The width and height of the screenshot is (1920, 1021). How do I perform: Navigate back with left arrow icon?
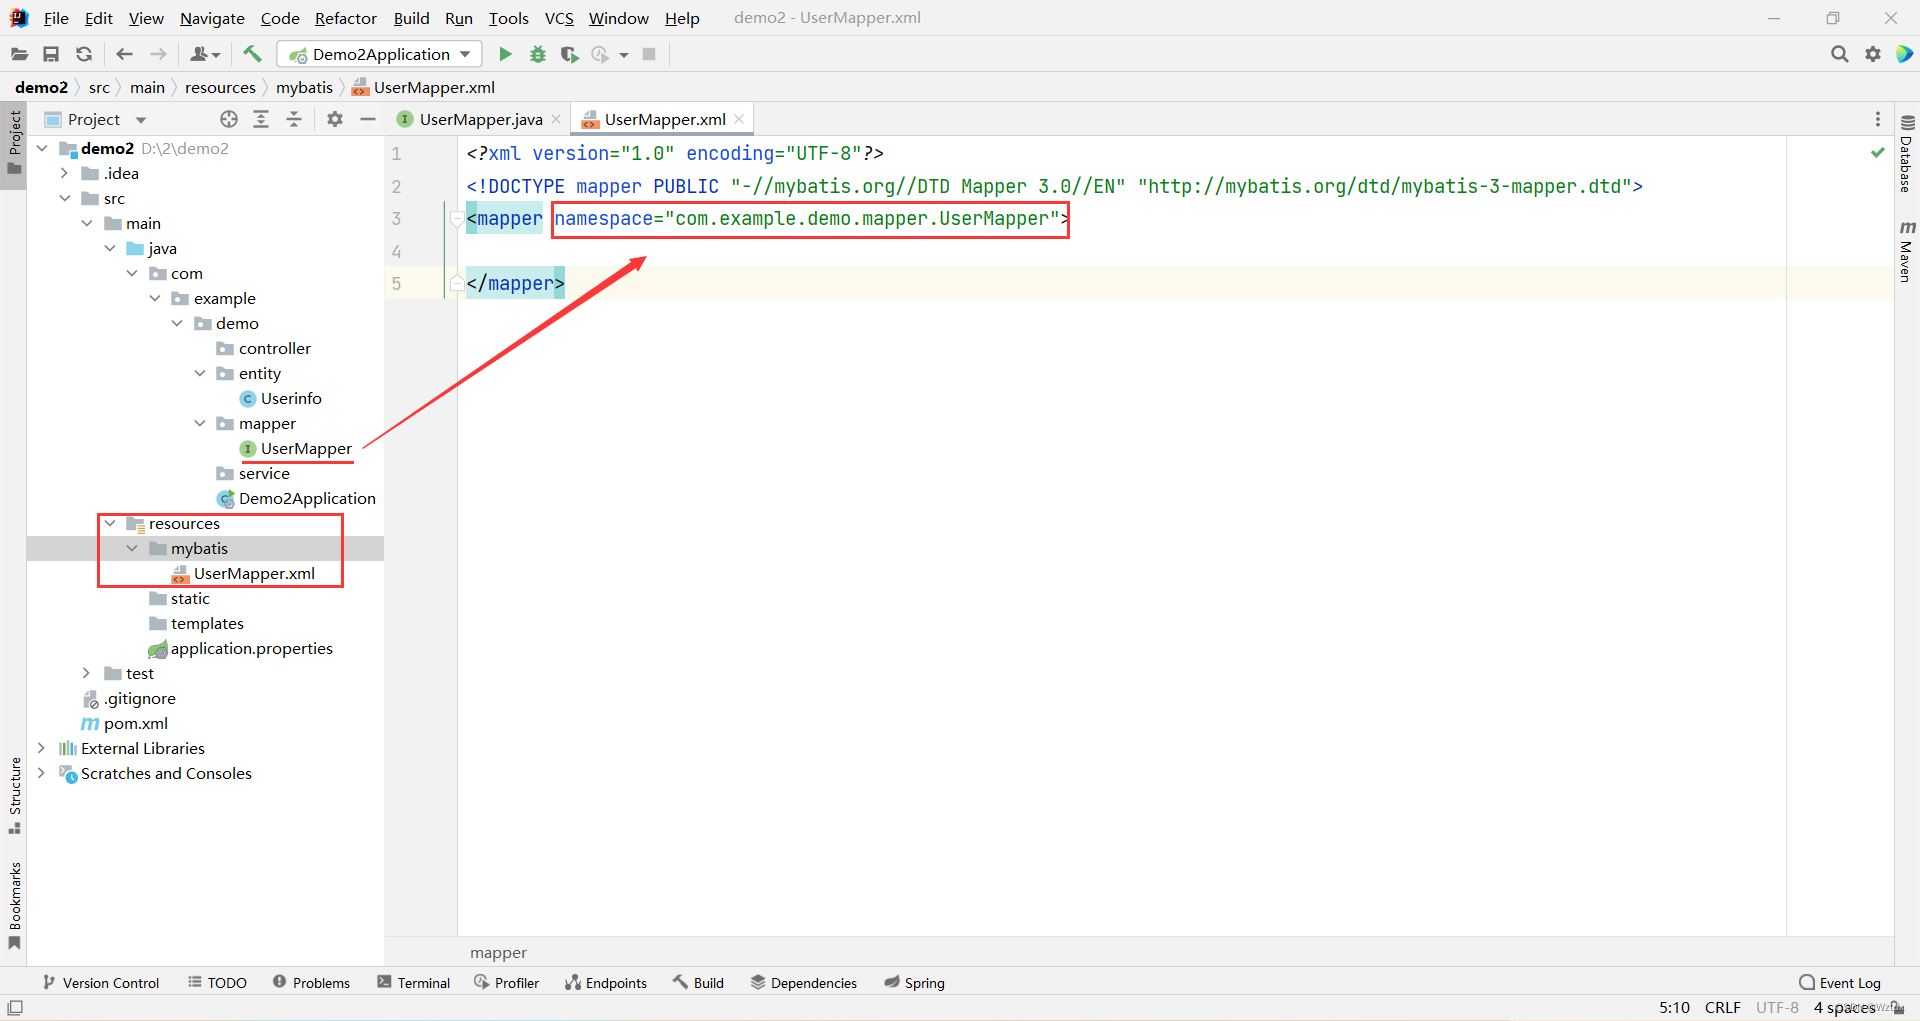(125, 54)
